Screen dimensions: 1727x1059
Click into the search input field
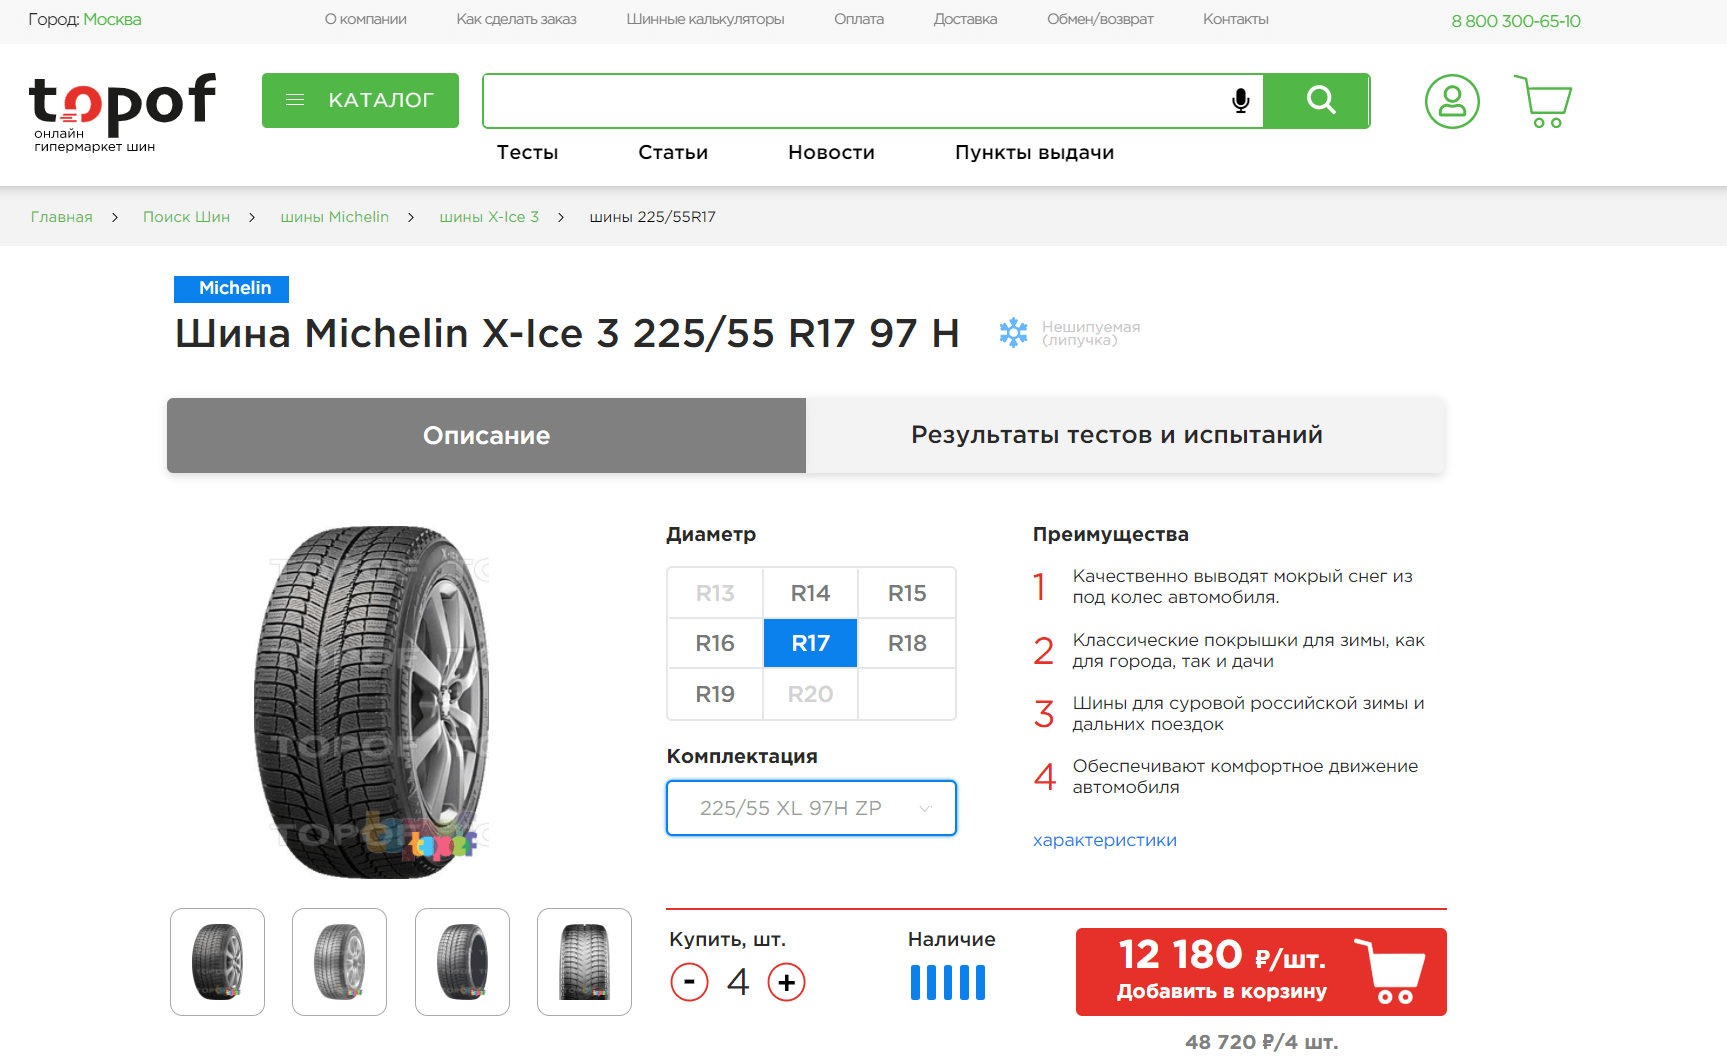(855, 101)
